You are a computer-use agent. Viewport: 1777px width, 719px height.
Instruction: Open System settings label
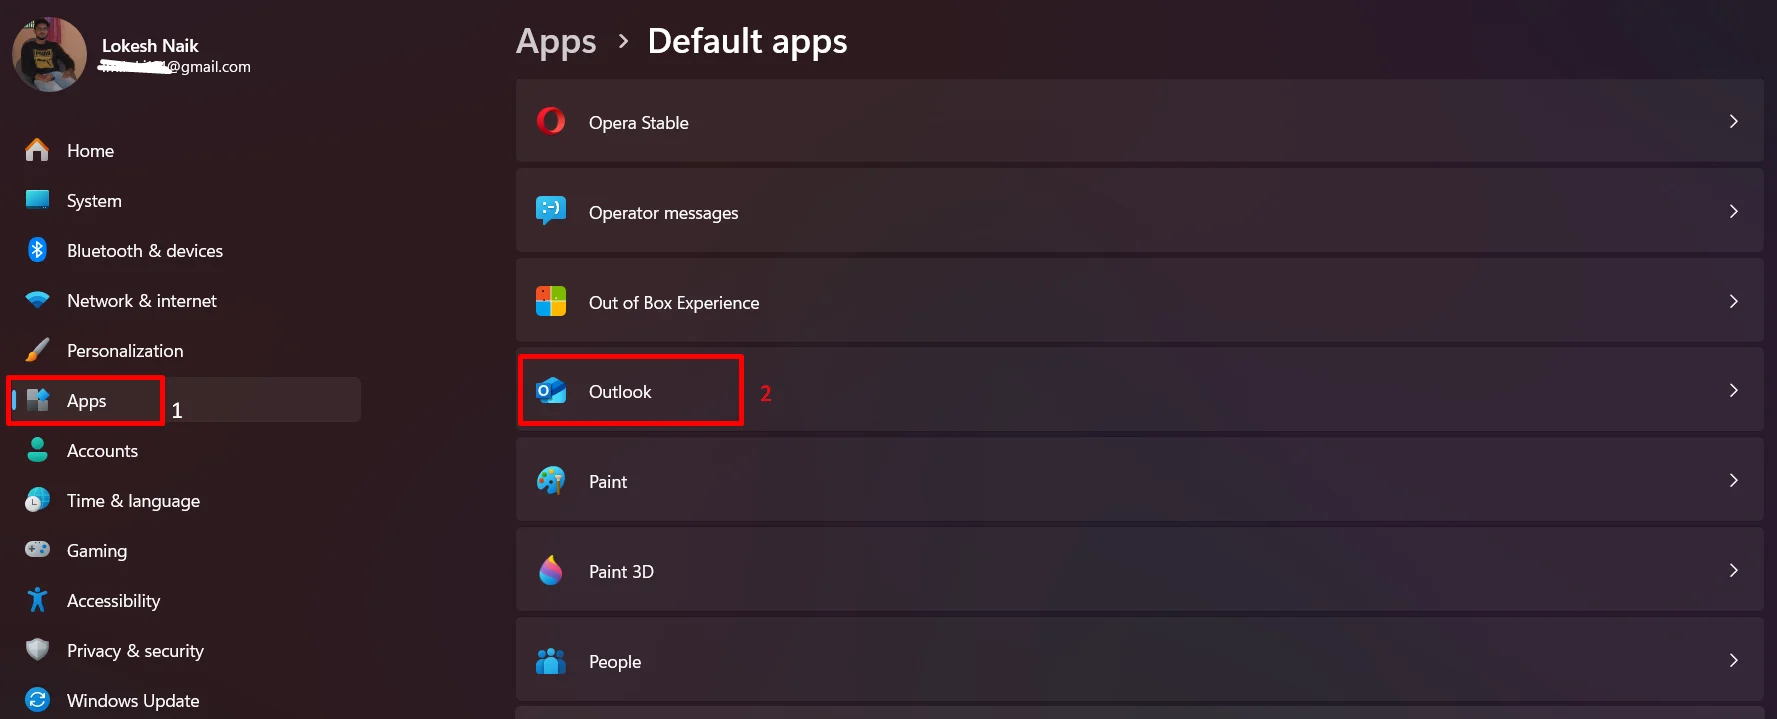94,201
